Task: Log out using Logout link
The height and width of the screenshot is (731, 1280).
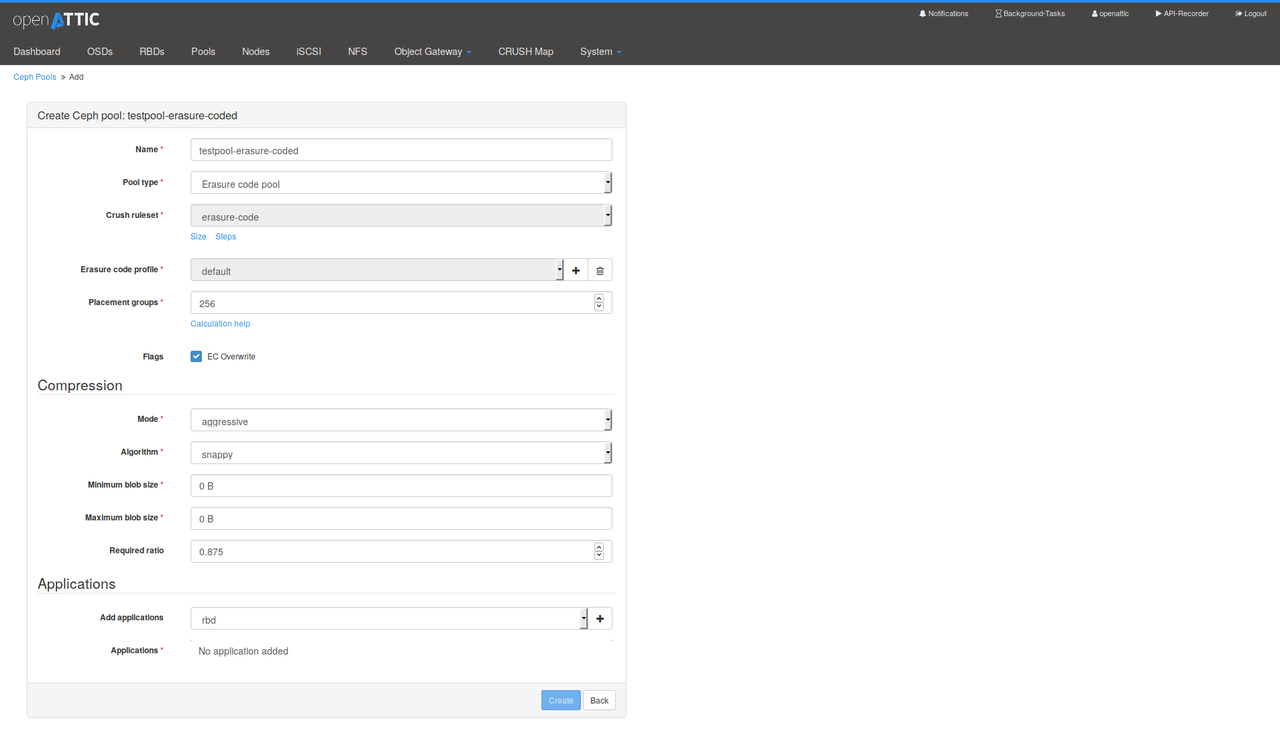Action: [x=1251, y=14]
